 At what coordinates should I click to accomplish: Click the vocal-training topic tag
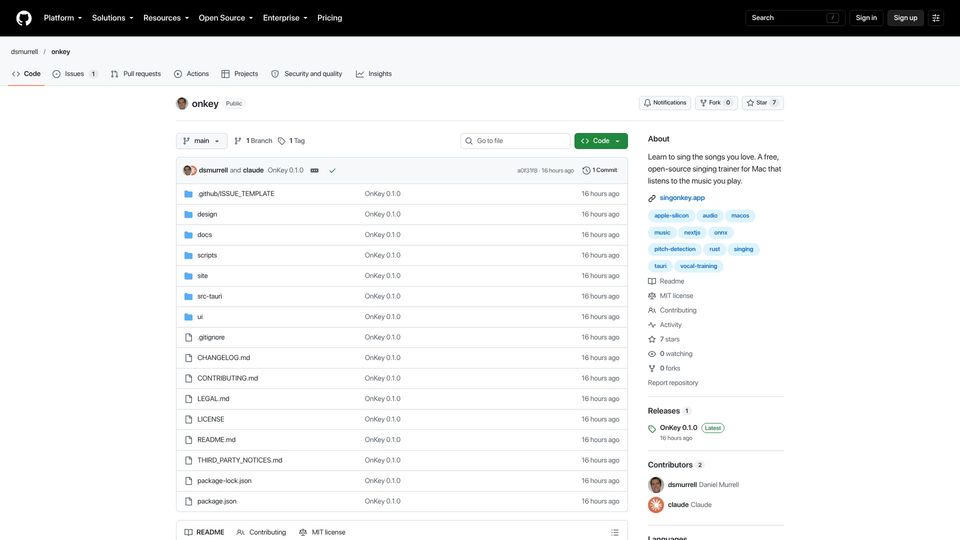[x=698, y=266]
